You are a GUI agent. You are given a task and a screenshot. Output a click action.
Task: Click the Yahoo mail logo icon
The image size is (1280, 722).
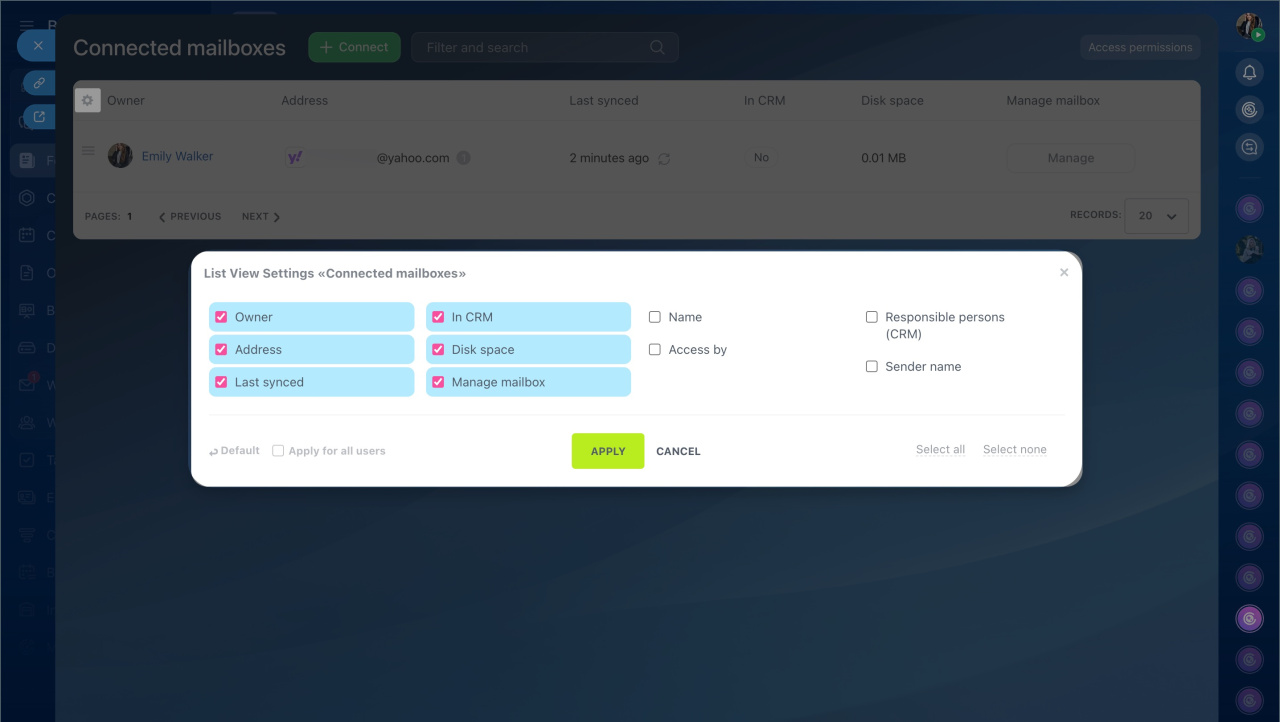(x=295, y=158)
